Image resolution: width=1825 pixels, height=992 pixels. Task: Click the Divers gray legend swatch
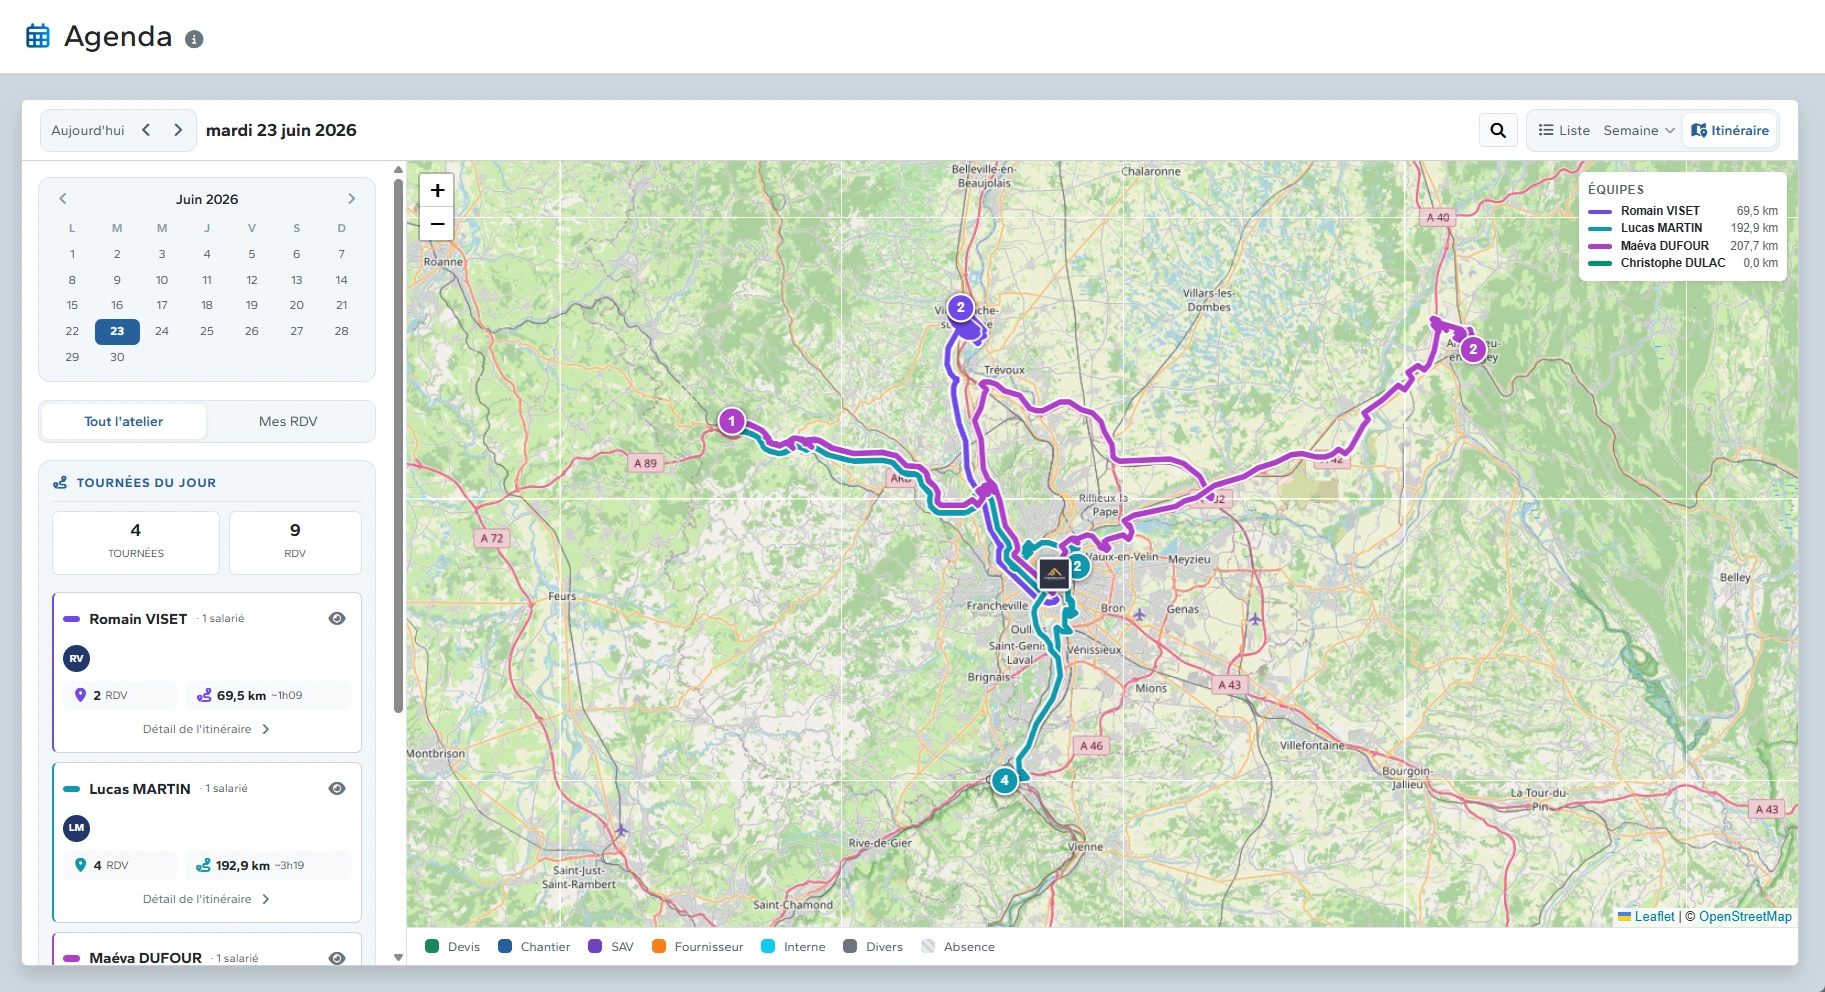[x=850, y=946]
